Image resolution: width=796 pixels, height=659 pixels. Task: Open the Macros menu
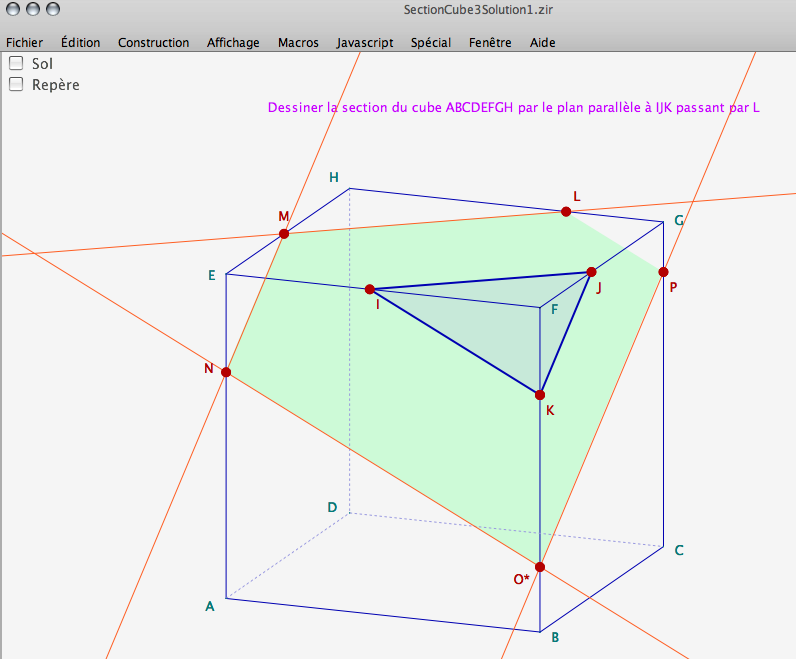point(298,43)
